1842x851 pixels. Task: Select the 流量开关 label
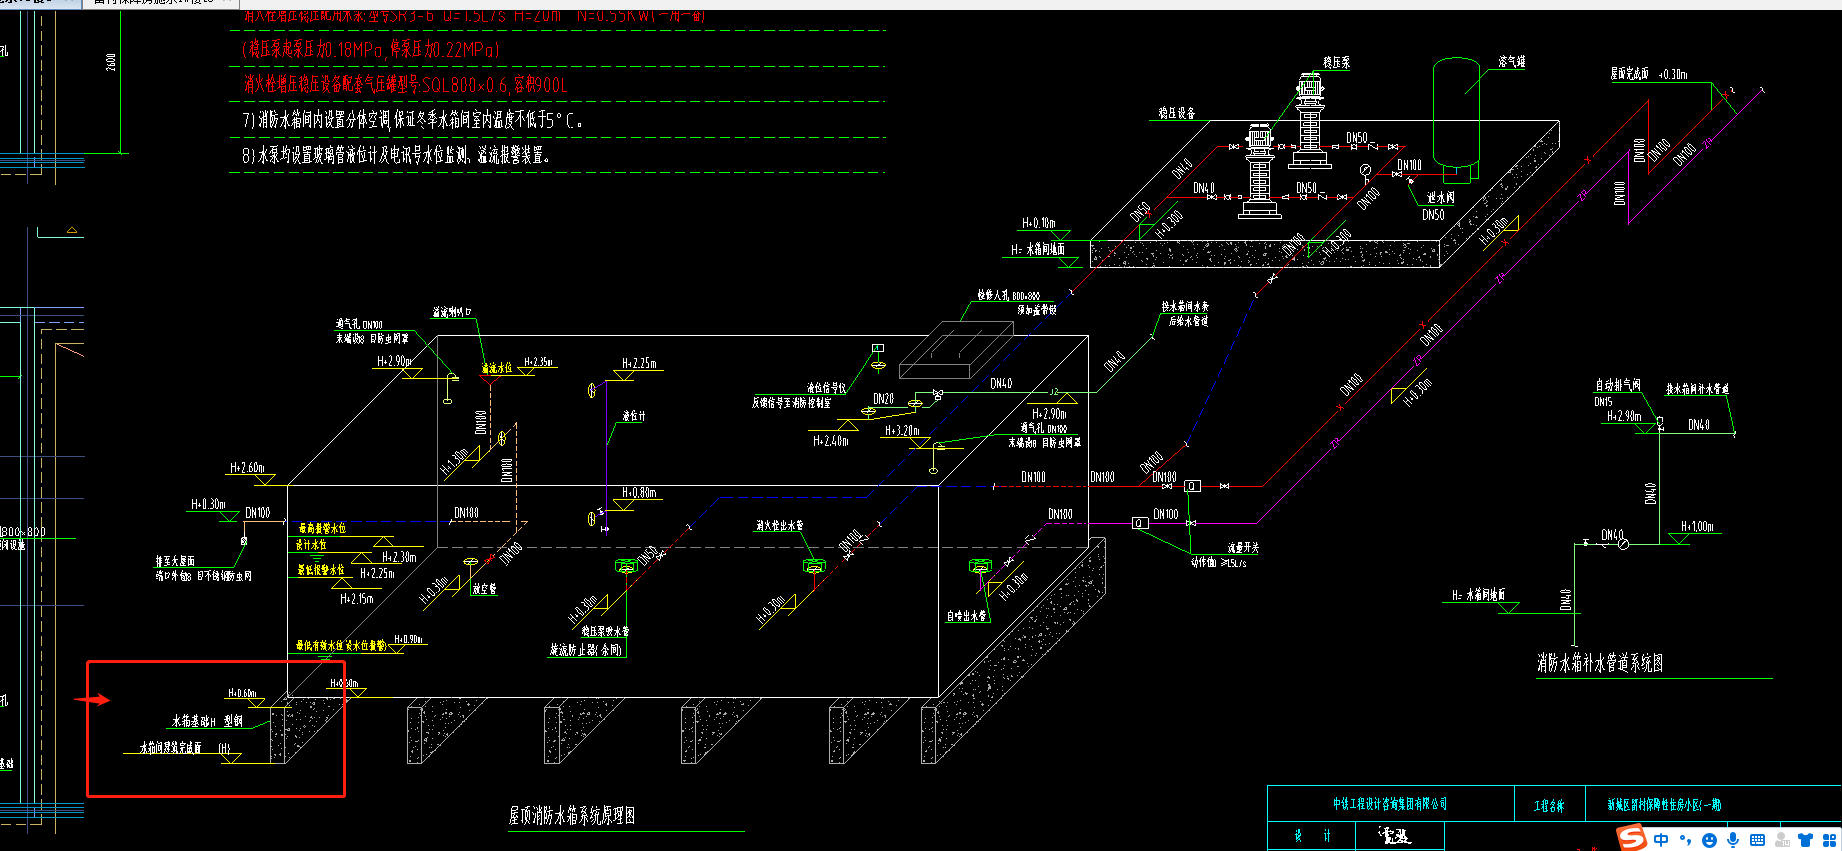click(1243, 548)
